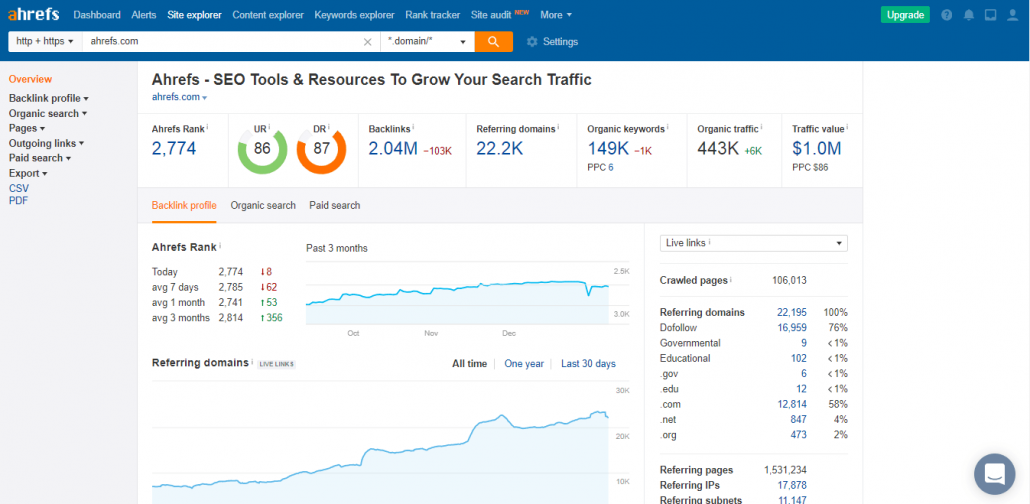Click the CSV export link
The width and height of the screenshot is (1030, 504).
[x=18, y=188]
